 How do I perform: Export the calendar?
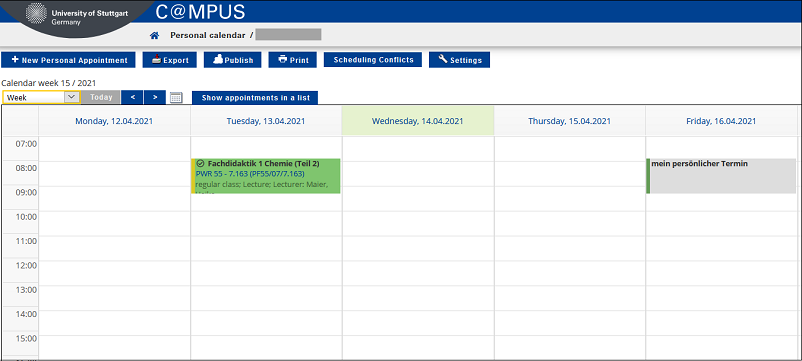point(169,60)
